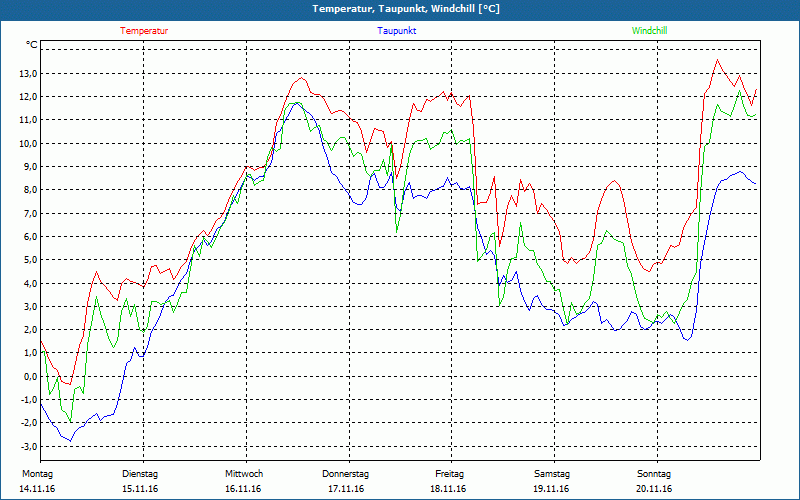Click the 10,0 value on the y-axis

tap(28, 143)
